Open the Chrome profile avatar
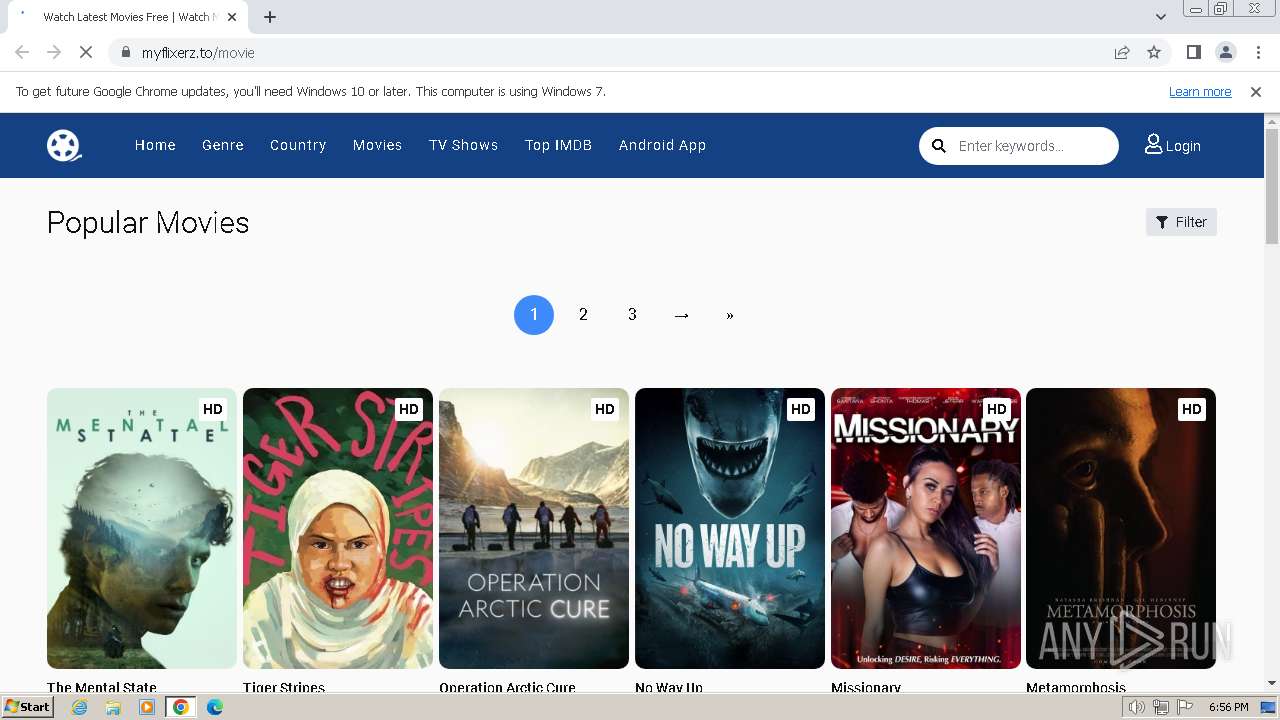 click(1225, 52)
